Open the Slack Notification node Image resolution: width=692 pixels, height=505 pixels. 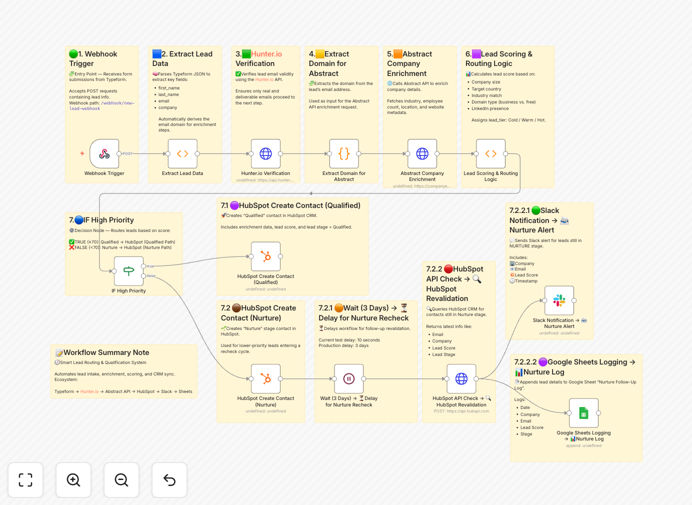tap(559, 301)
